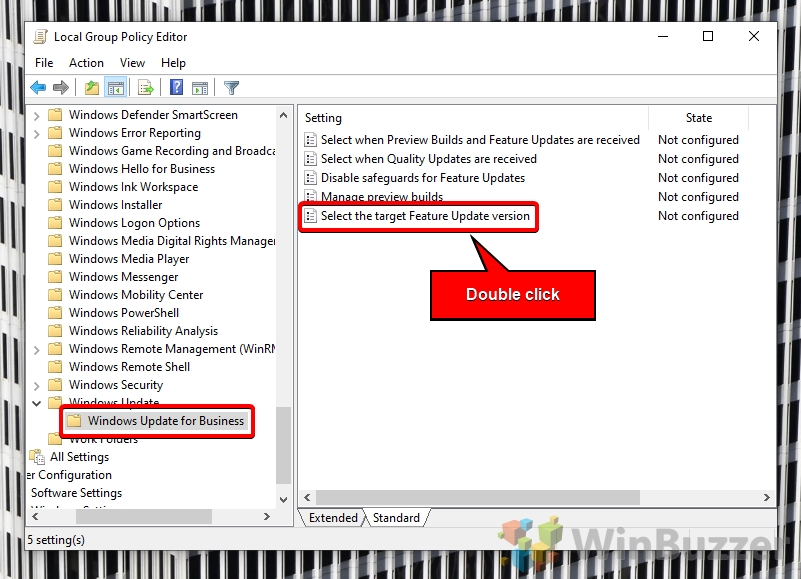Select 'Select when Preview Builds and Feature Updates' policy
The image size is (801, 579).
(480, 140)
